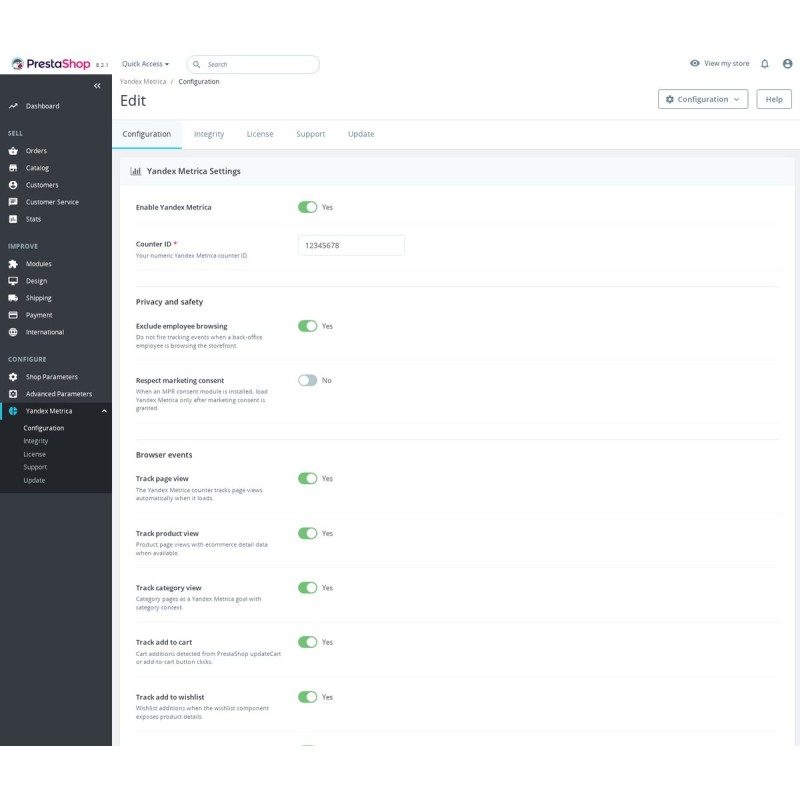Viewport: 800px width, 800px height.
Task: Click the Dashboard trend icon
Action: [13, 106]
